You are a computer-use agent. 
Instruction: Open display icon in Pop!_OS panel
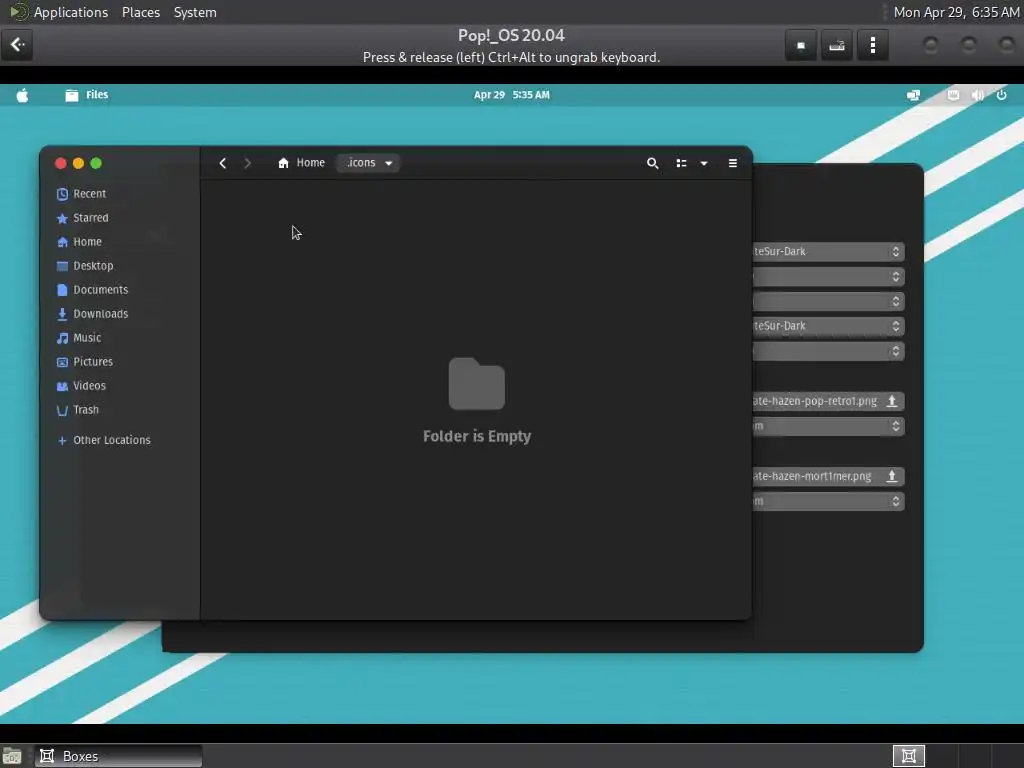click(913, 95)
